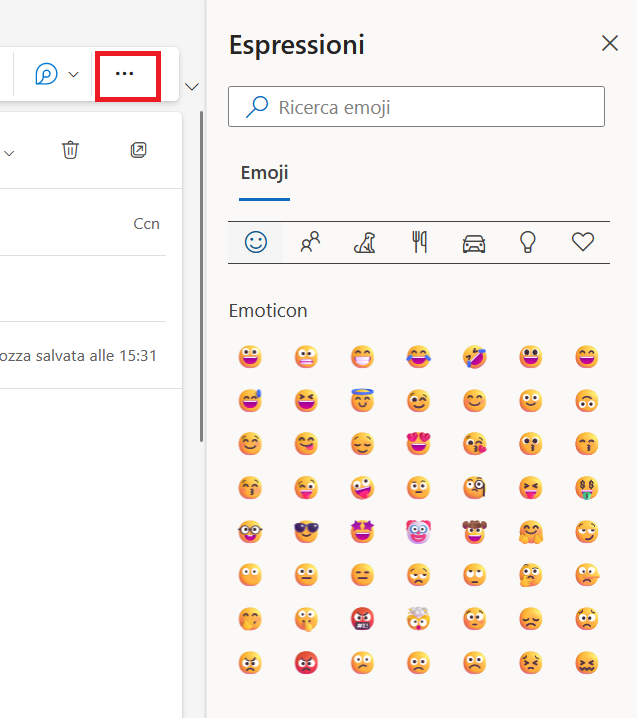Insert the hugging face emoji

click(531, 532)
